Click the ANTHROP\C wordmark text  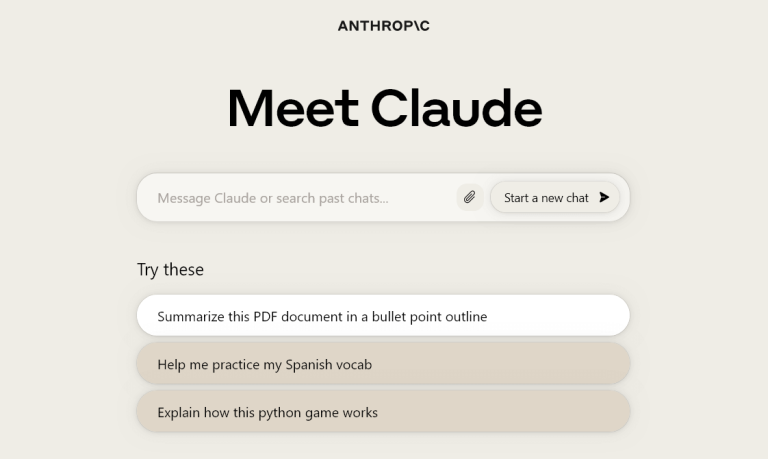(x=384, y=26)
